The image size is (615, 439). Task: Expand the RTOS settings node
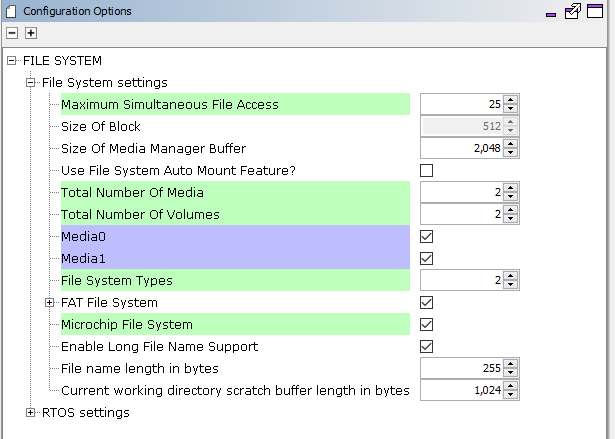[31, 412]
